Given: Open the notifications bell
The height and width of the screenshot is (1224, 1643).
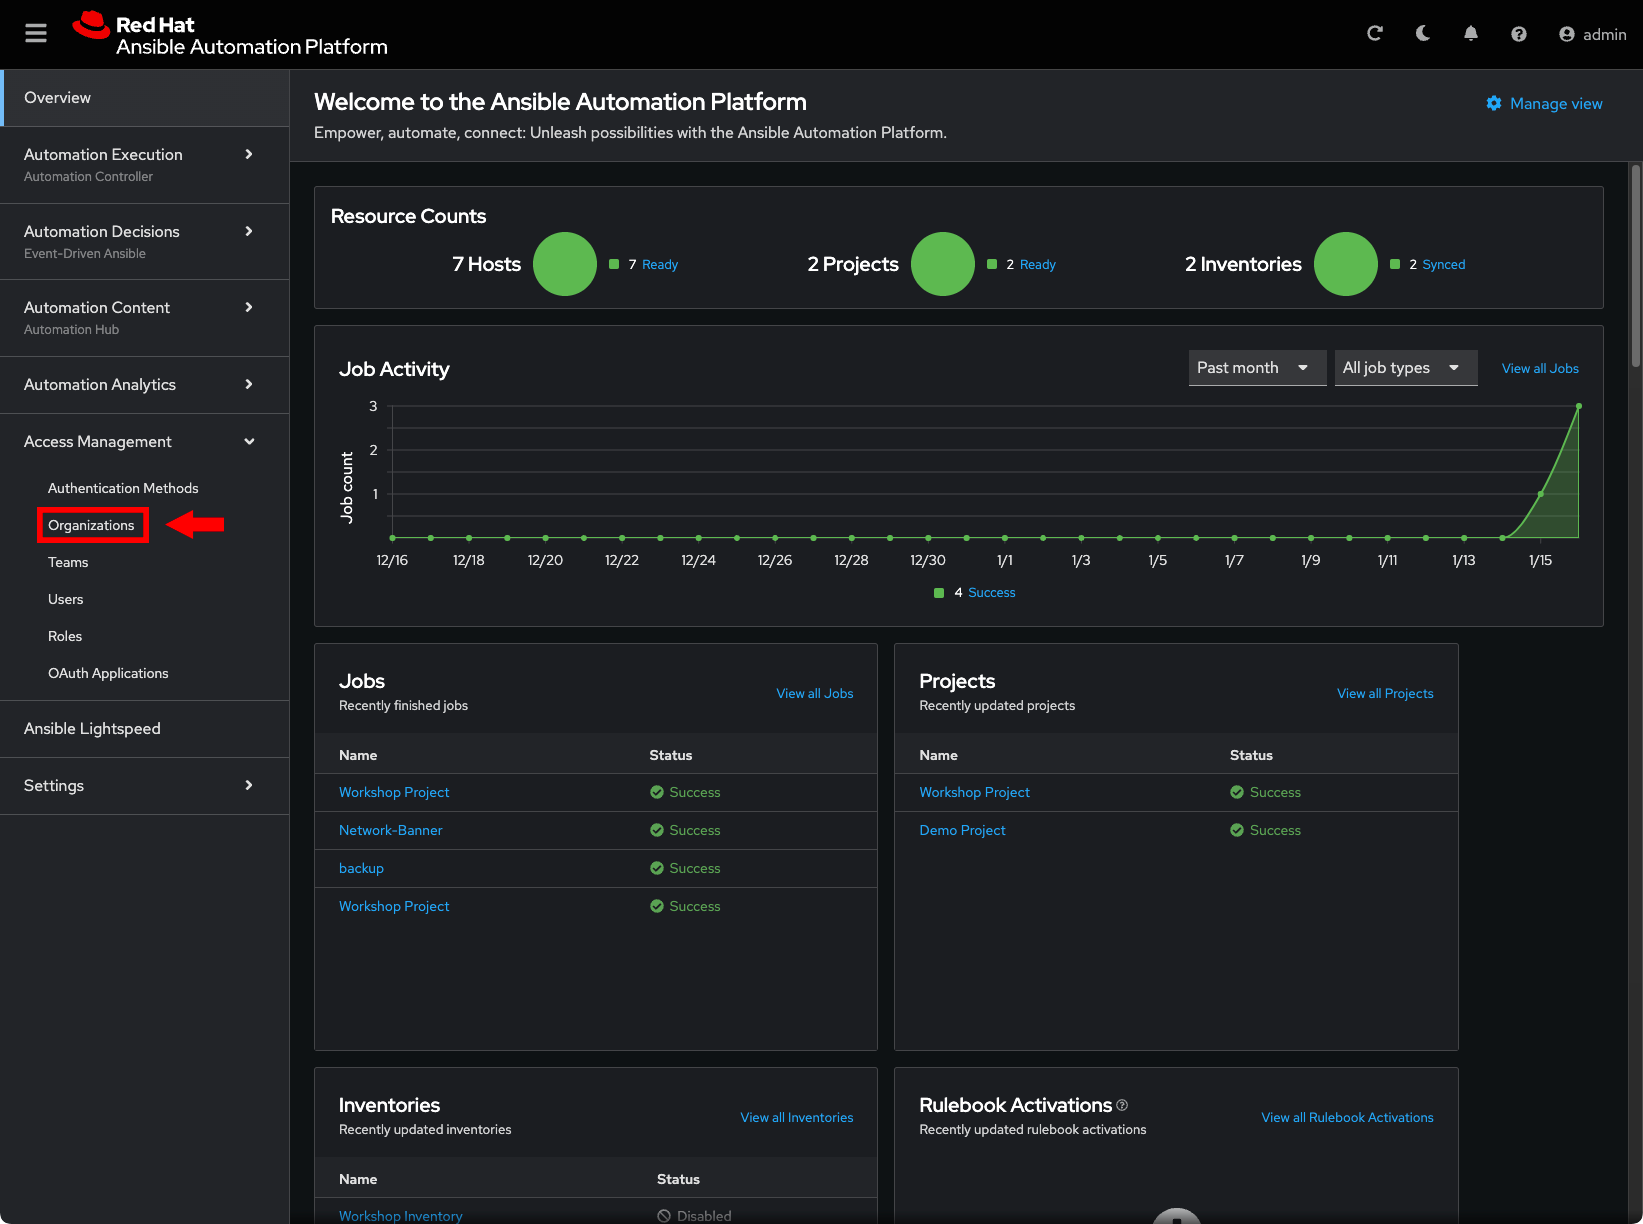Looking at the screenshot, I should 1471,34.
